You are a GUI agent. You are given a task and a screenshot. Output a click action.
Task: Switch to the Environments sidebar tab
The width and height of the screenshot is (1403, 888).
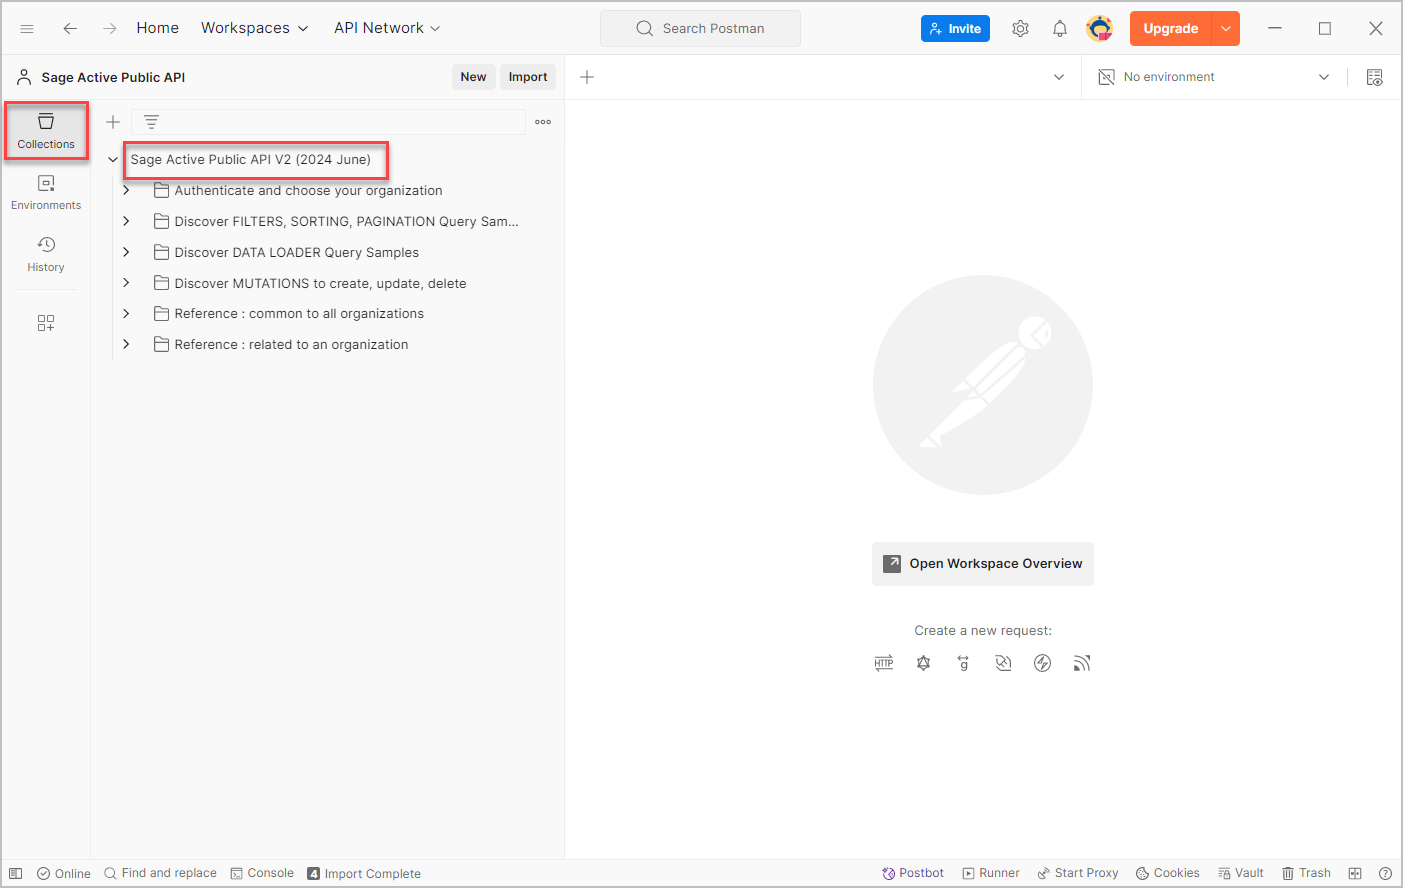pyautogui.click(x=46, y=192)
